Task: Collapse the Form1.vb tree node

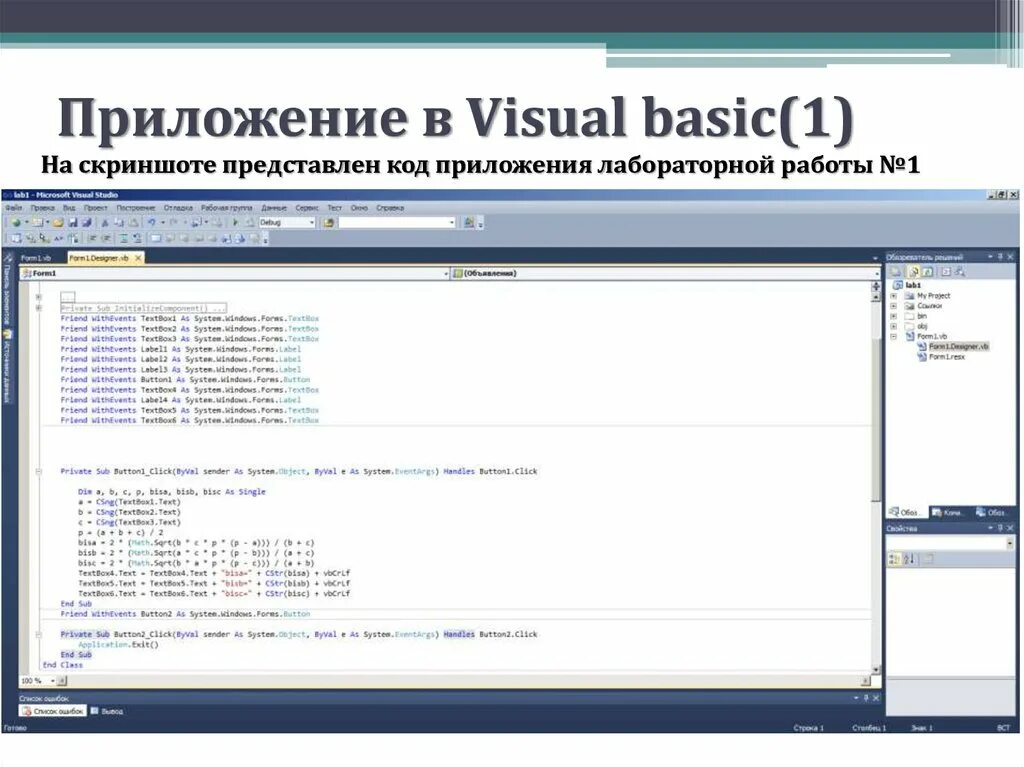Action: (x=893, y=336)
